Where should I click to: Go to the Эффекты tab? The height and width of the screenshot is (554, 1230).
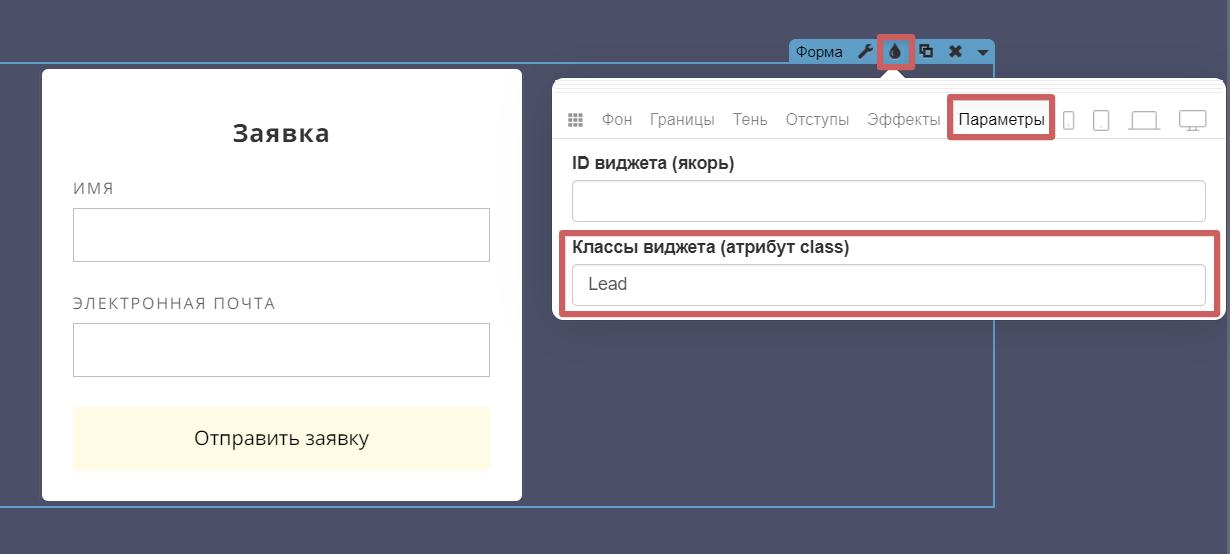[904, 120]
